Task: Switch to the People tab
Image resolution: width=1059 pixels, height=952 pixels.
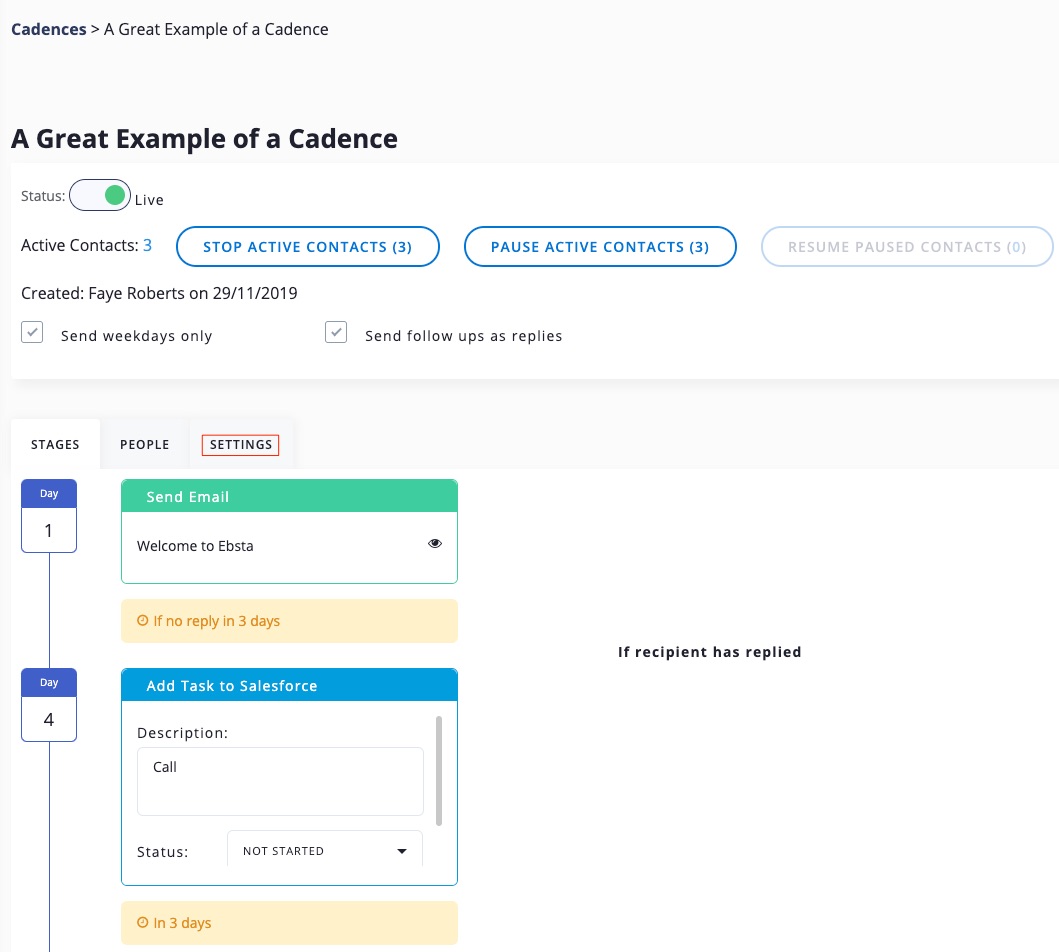Action: click(145, 444)
